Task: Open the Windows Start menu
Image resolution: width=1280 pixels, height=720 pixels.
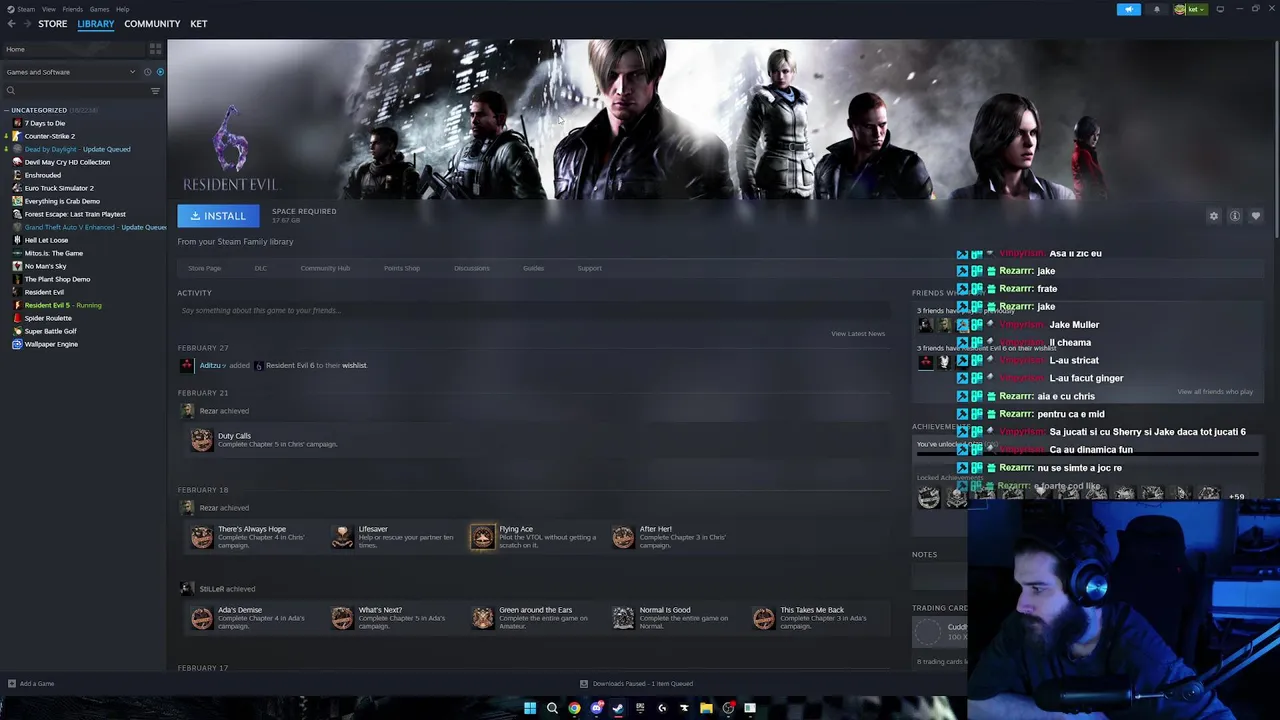Action: click(x=530, y=708)
